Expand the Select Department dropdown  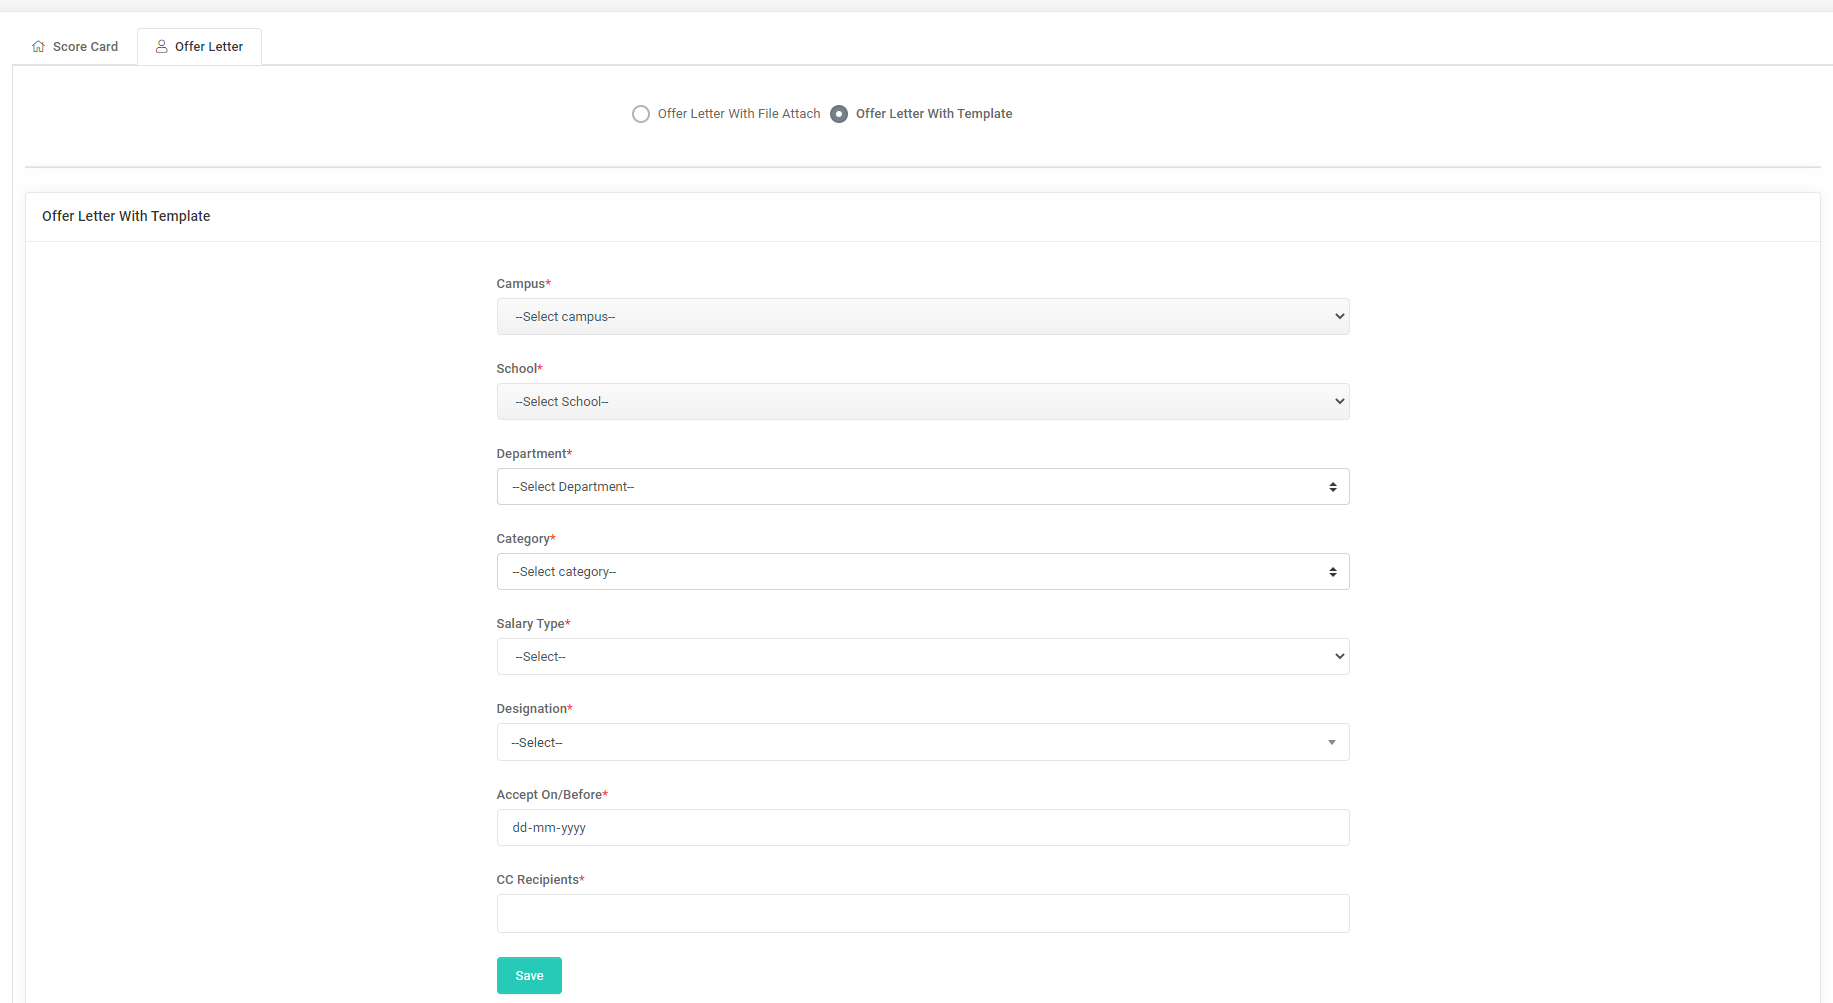(920, 487)
